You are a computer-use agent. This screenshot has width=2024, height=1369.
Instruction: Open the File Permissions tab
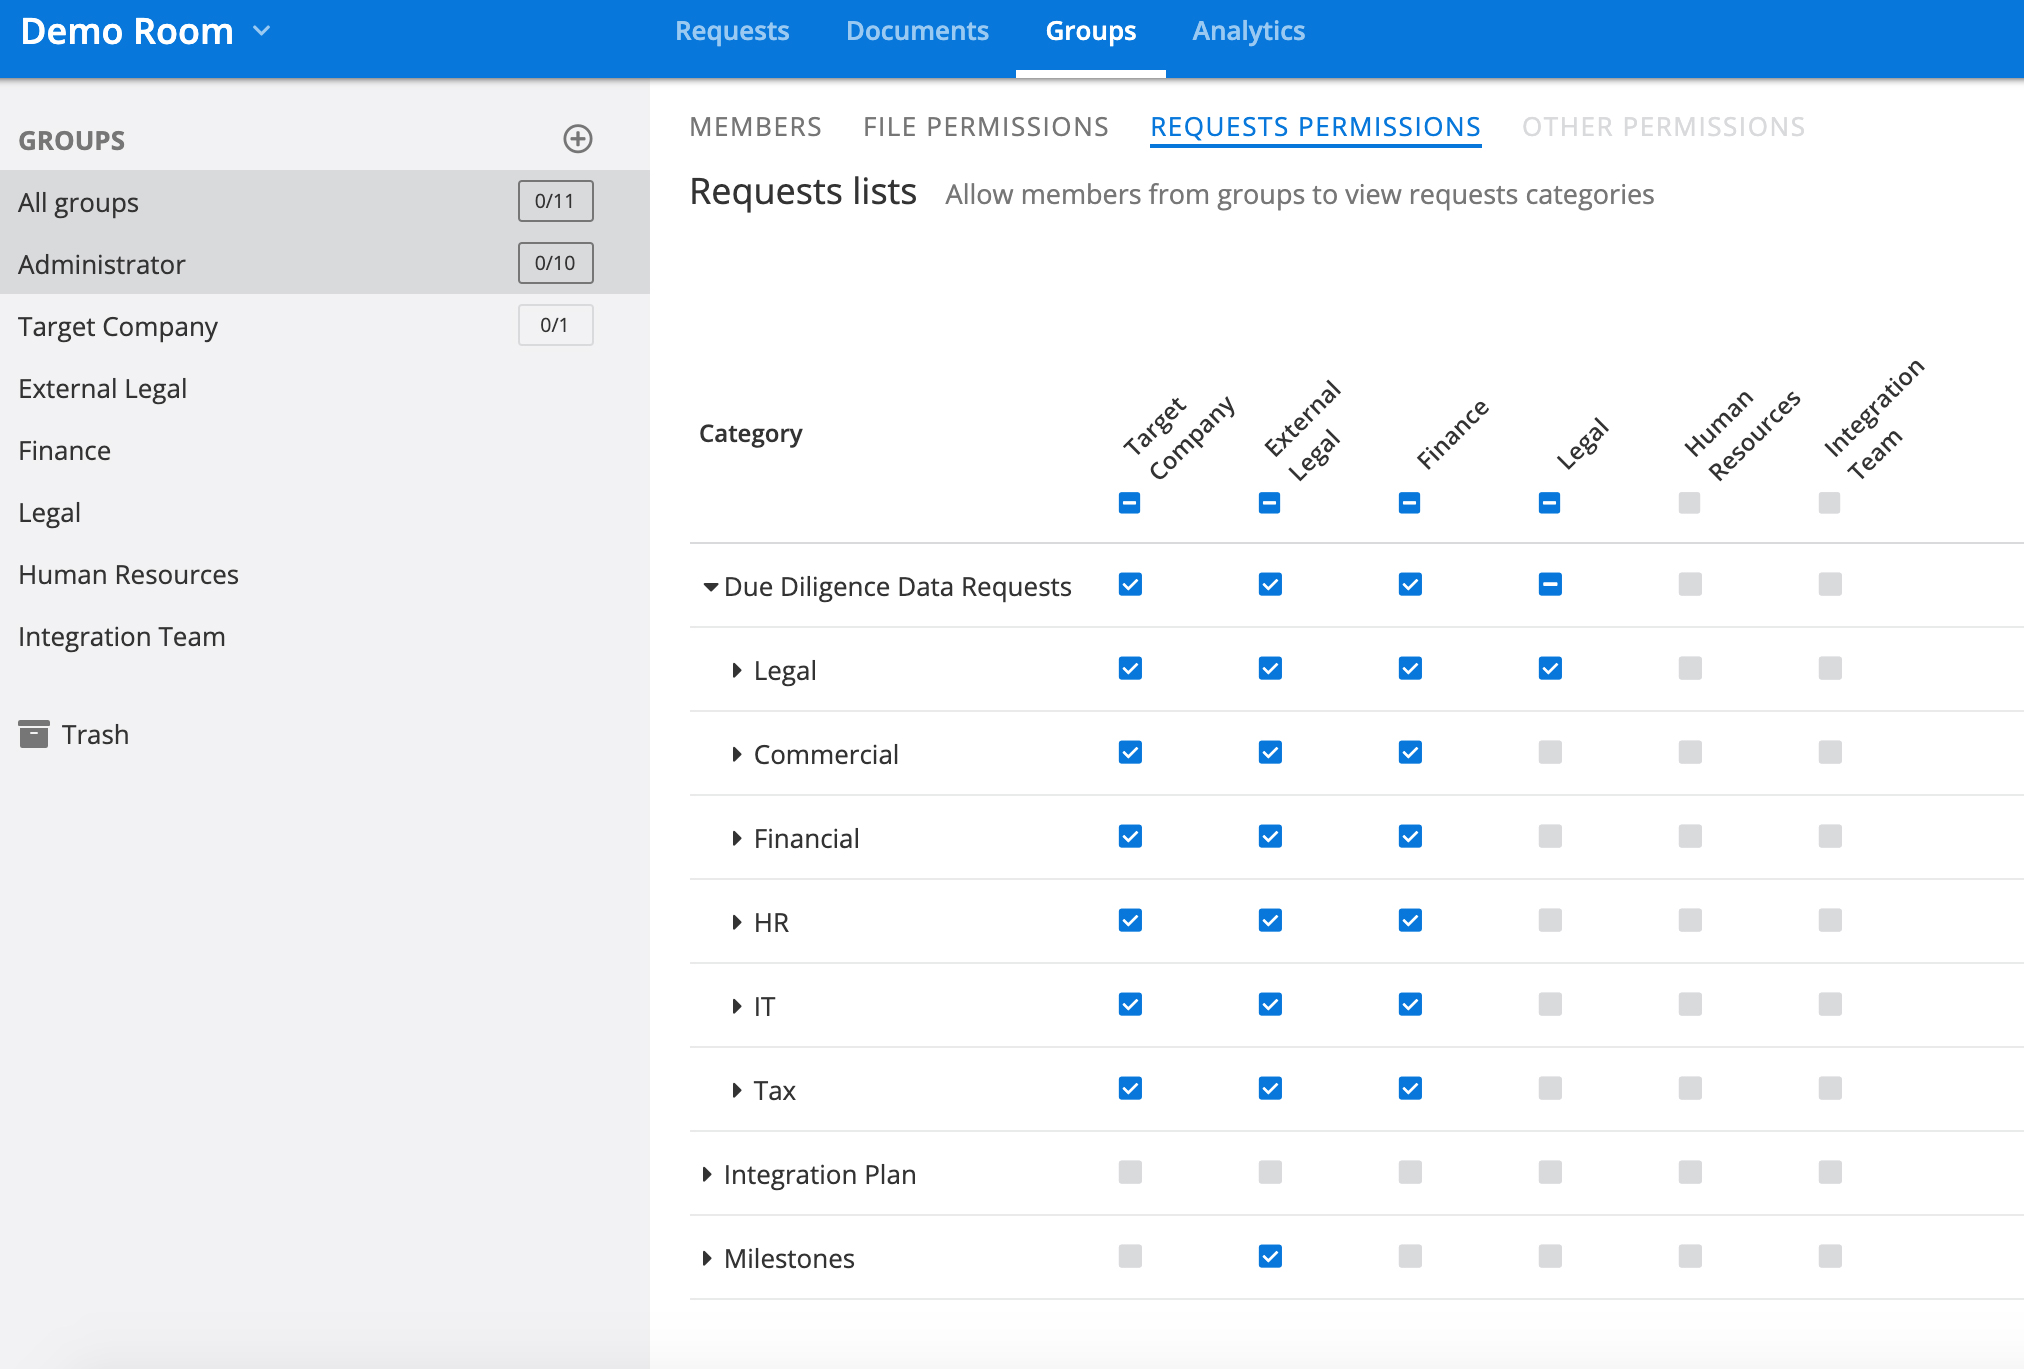click(x=985, y=126)
